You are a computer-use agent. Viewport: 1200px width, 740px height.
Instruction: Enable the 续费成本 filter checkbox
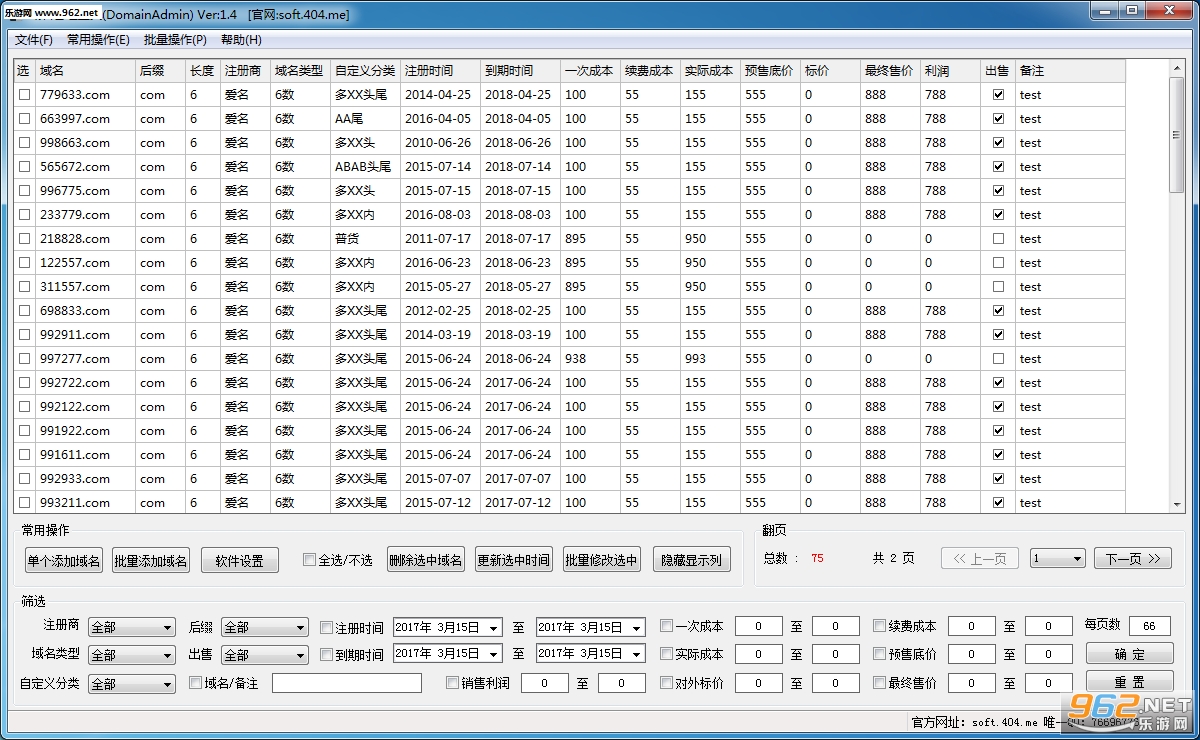pos(879,627)
